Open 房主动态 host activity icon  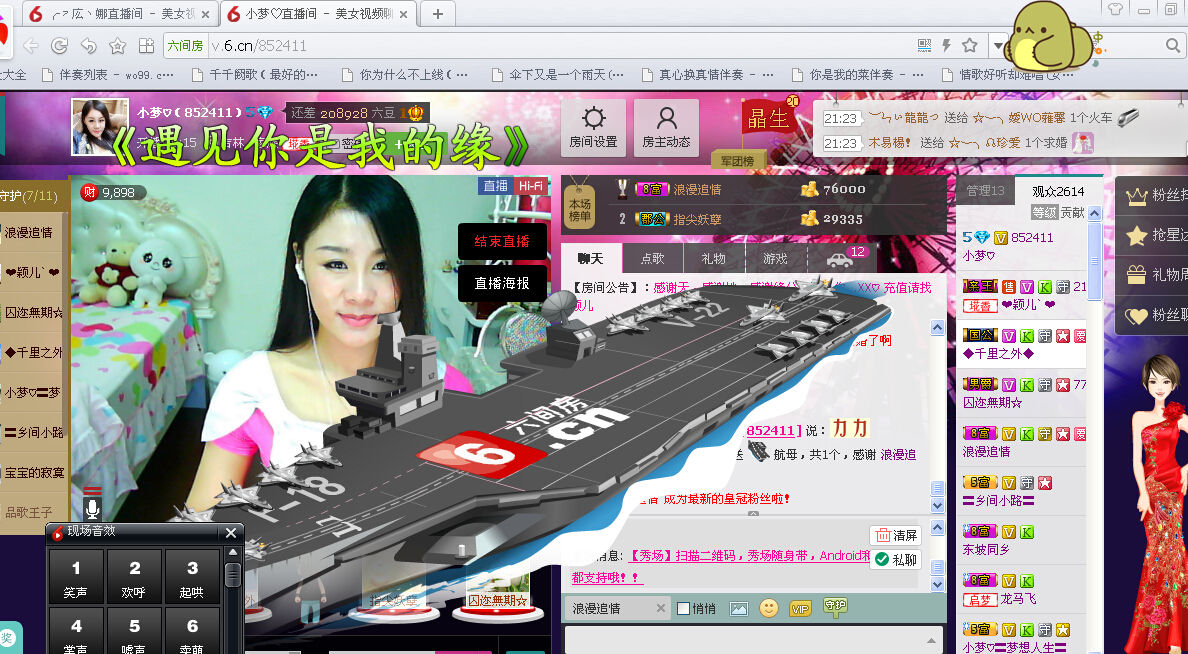pos(666,127)
